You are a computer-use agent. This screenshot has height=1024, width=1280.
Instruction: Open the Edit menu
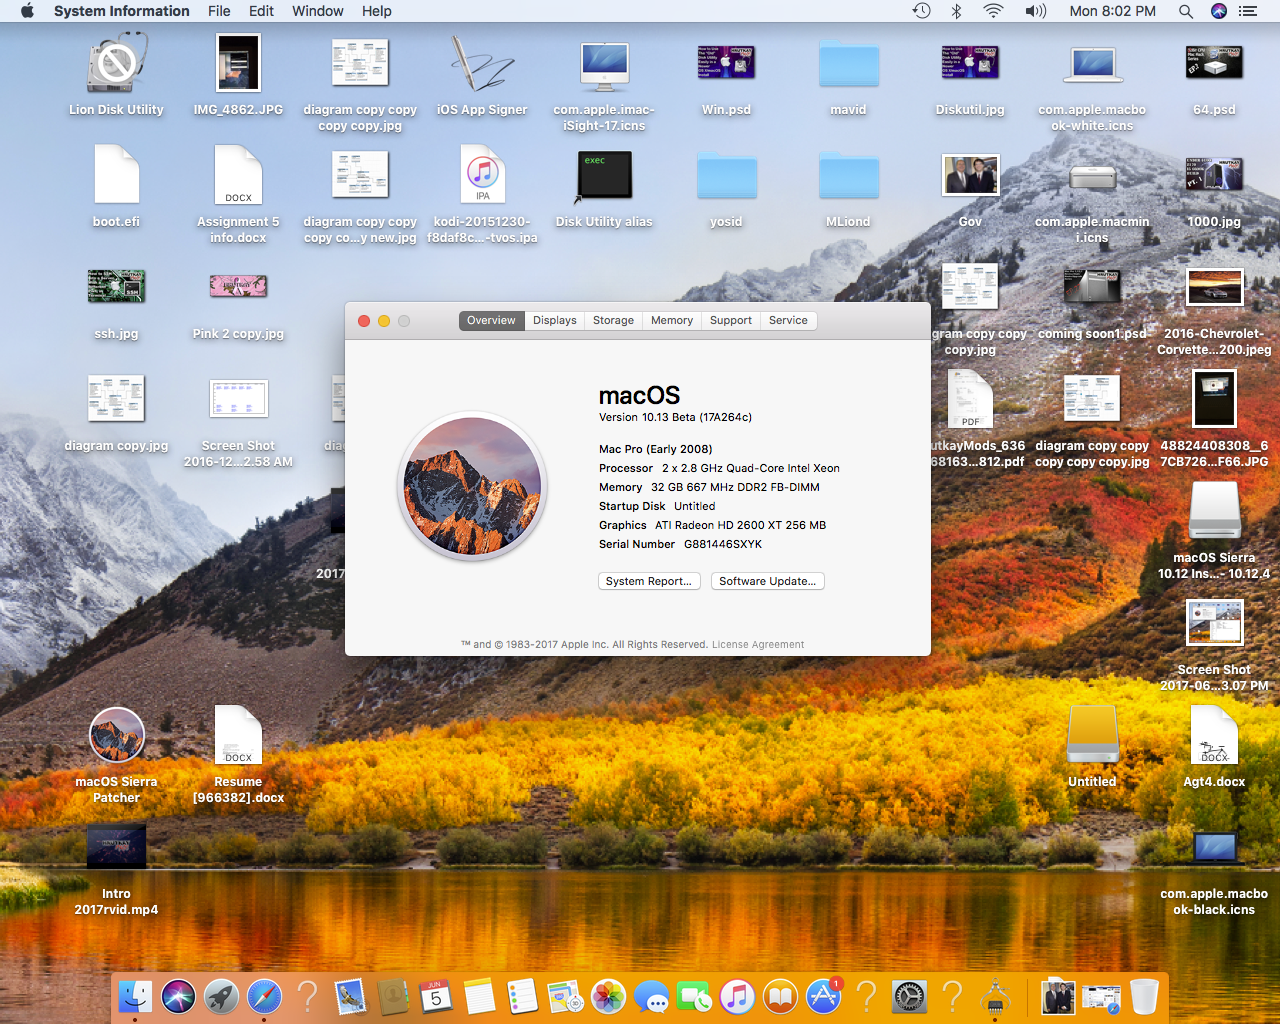261,11
